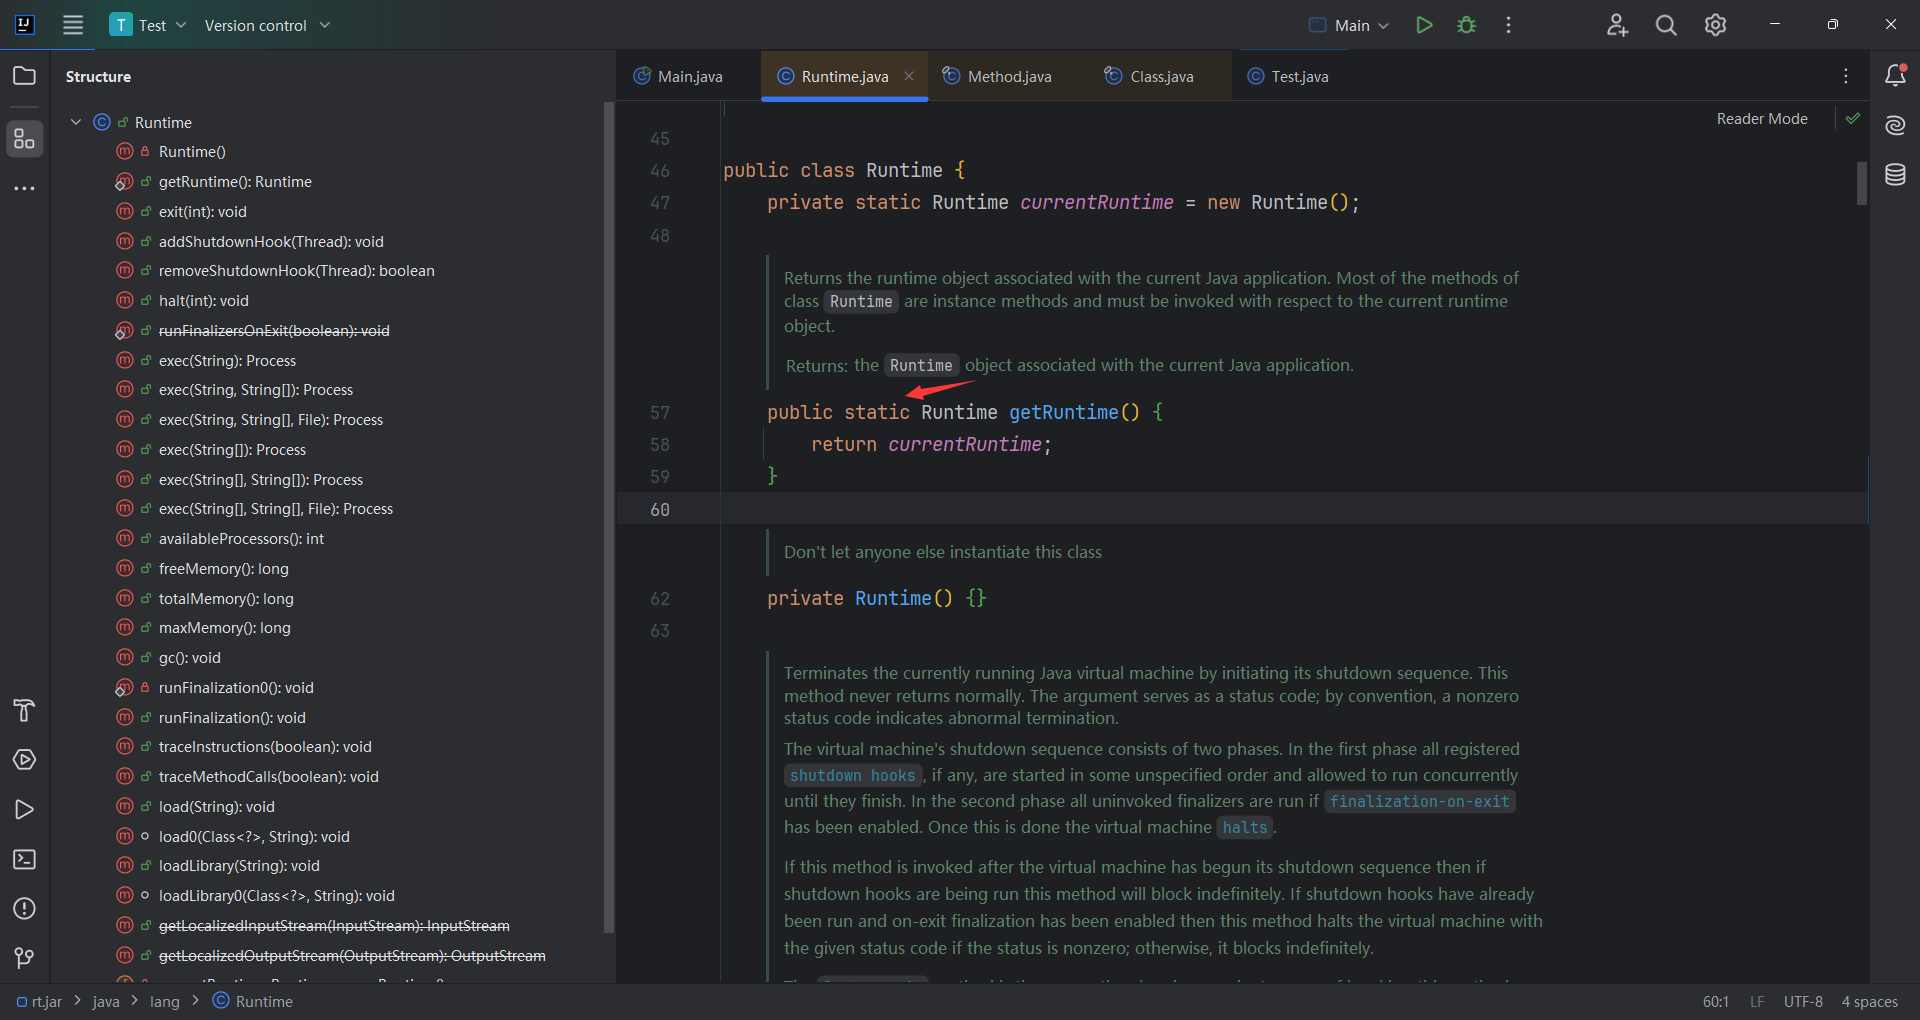
Task: Collapse the Runtime class node
Action: point(76,122)
